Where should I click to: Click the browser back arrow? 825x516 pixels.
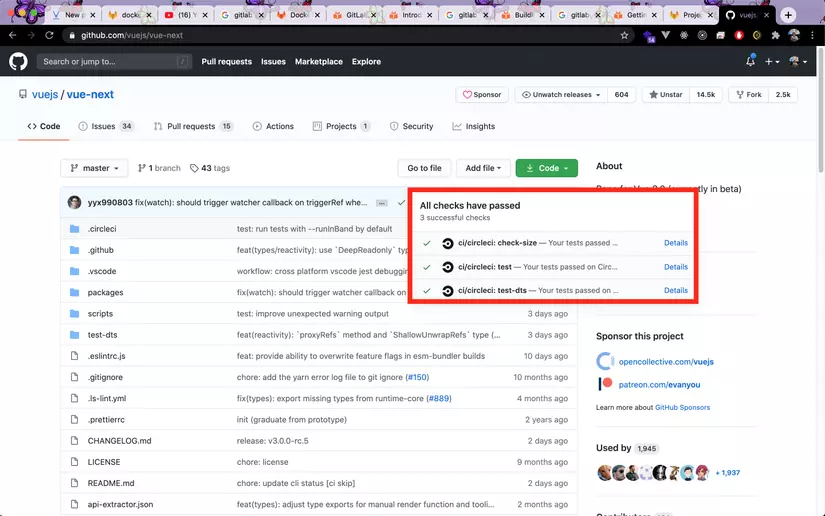(x=13, y=35)
